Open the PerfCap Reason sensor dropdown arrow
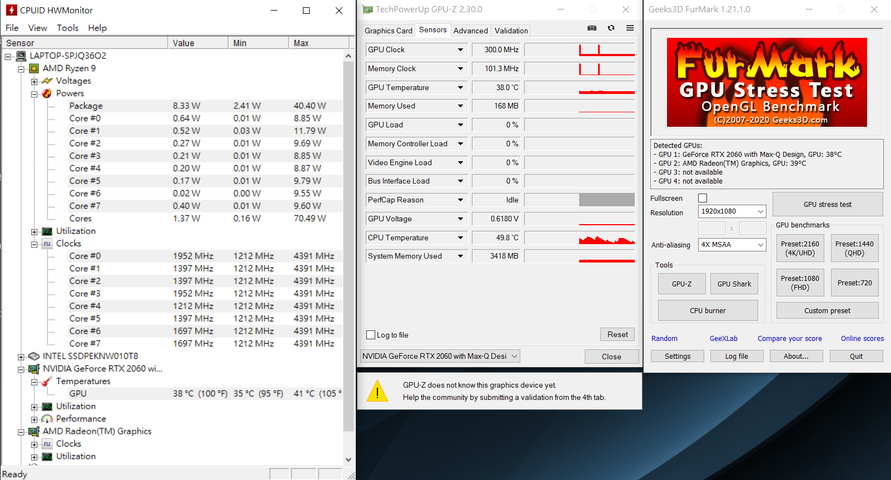The image size is (891, 480). pos(460,200)
